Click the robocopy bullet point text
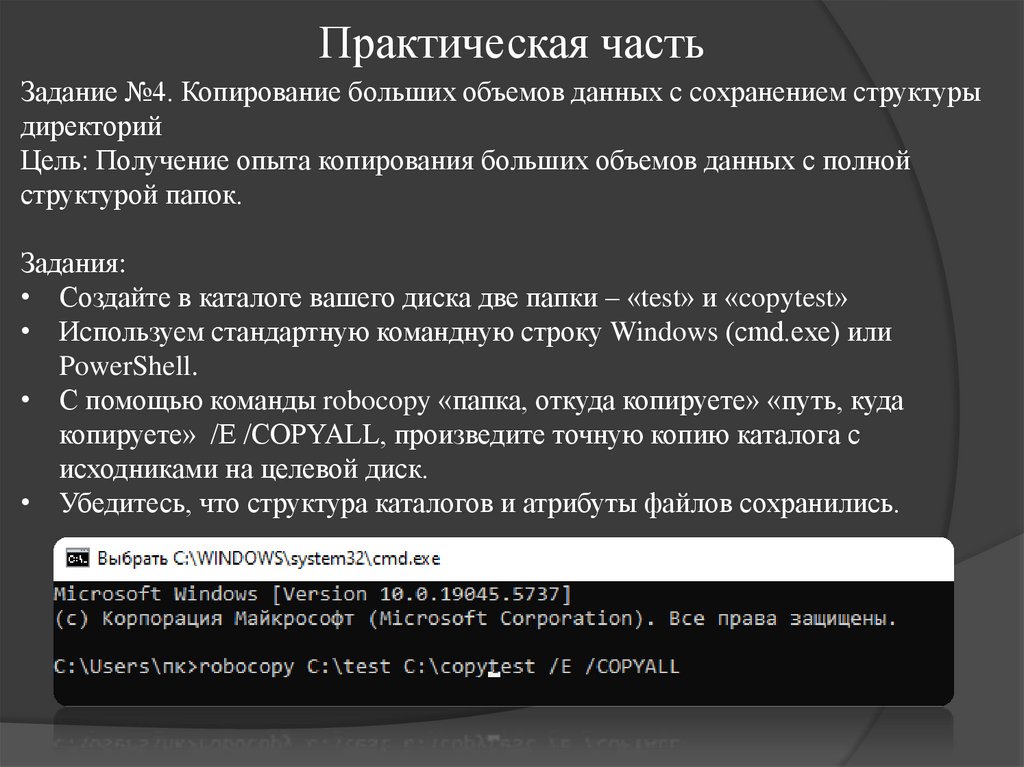 pyautogui.click(x=480, y=401)
